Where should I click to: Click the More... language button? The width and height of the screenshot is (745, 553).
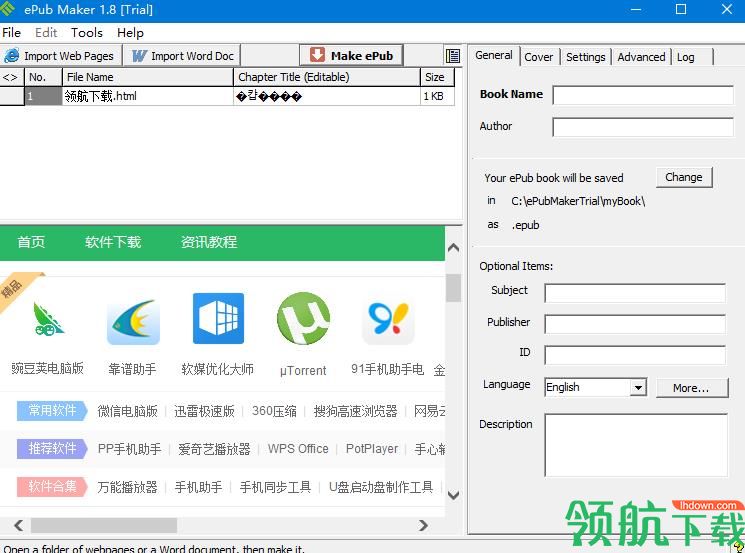(x=692, y=388)
